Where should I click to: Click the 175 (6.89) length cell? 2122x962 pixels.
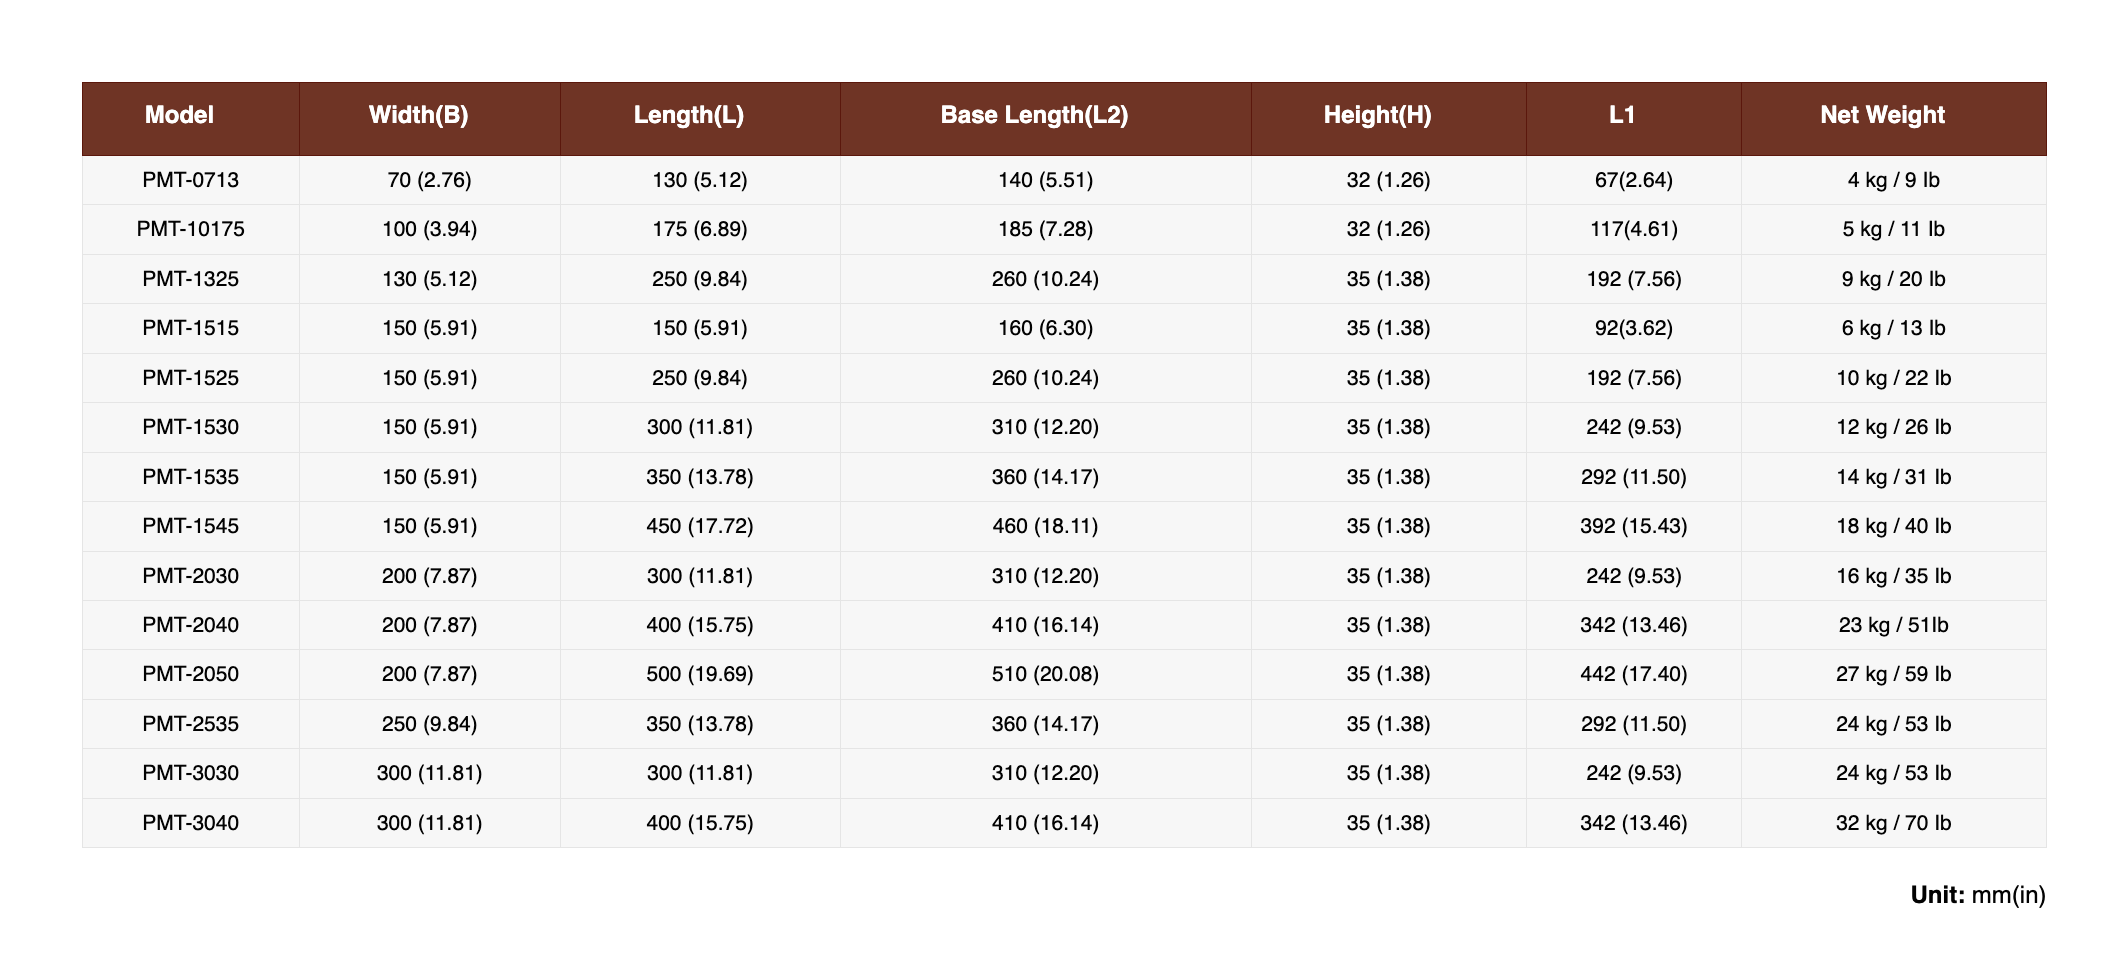click(699, 229)
